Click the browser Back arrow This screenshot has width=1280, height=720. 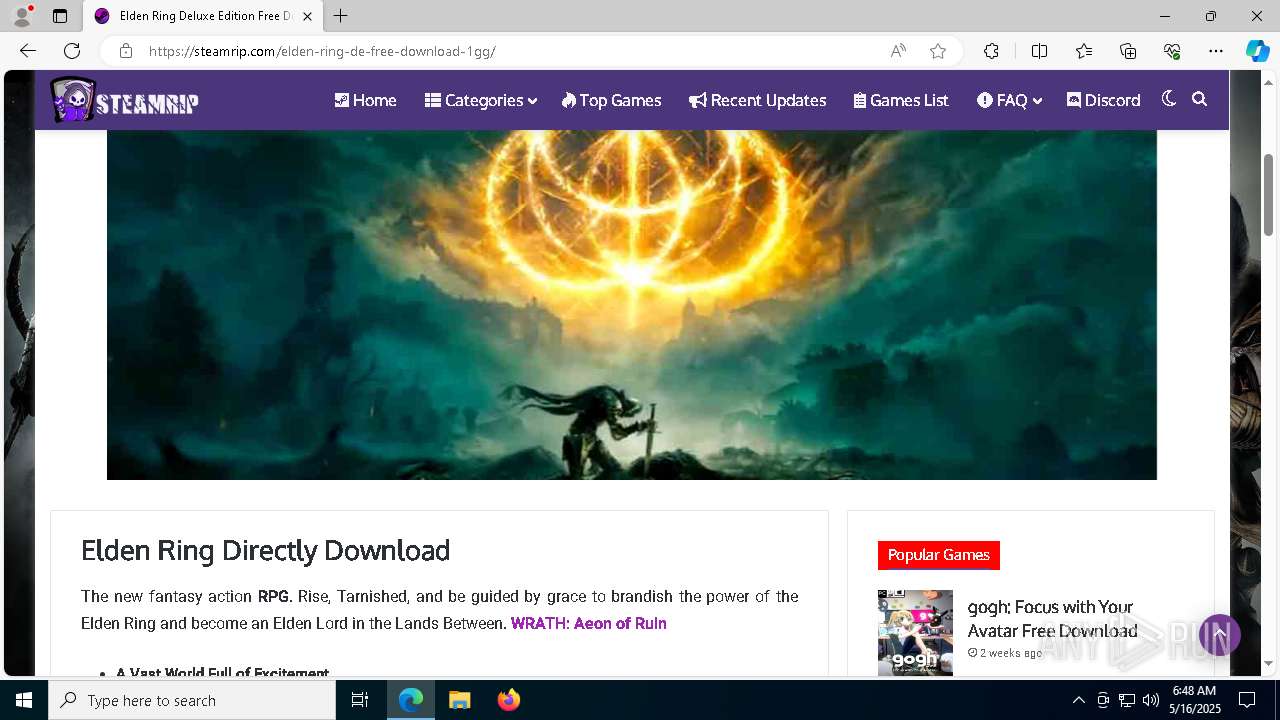tap(28, 51)
